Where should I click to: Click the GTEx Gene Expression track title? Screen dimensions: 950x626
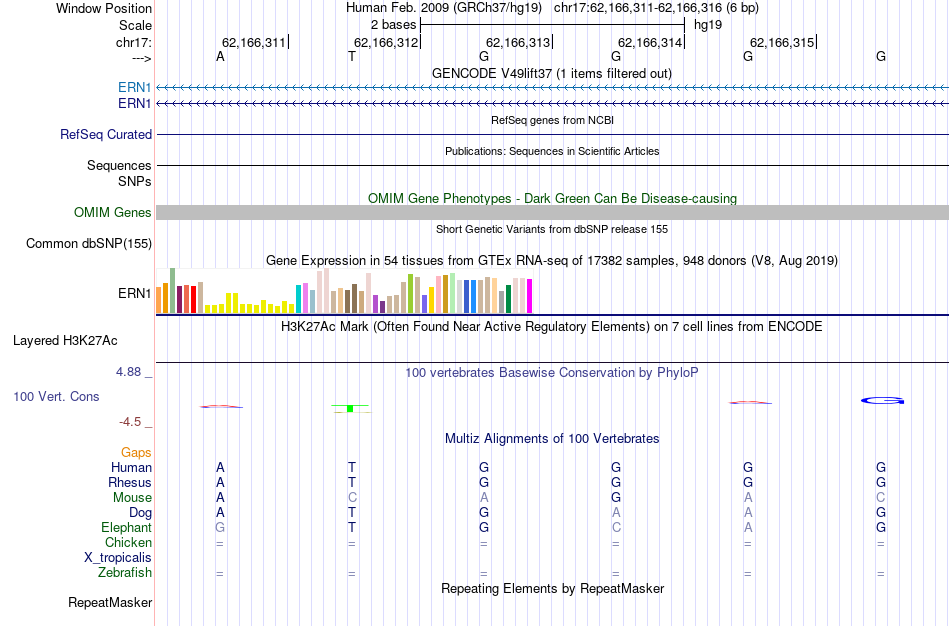point(552,261)
